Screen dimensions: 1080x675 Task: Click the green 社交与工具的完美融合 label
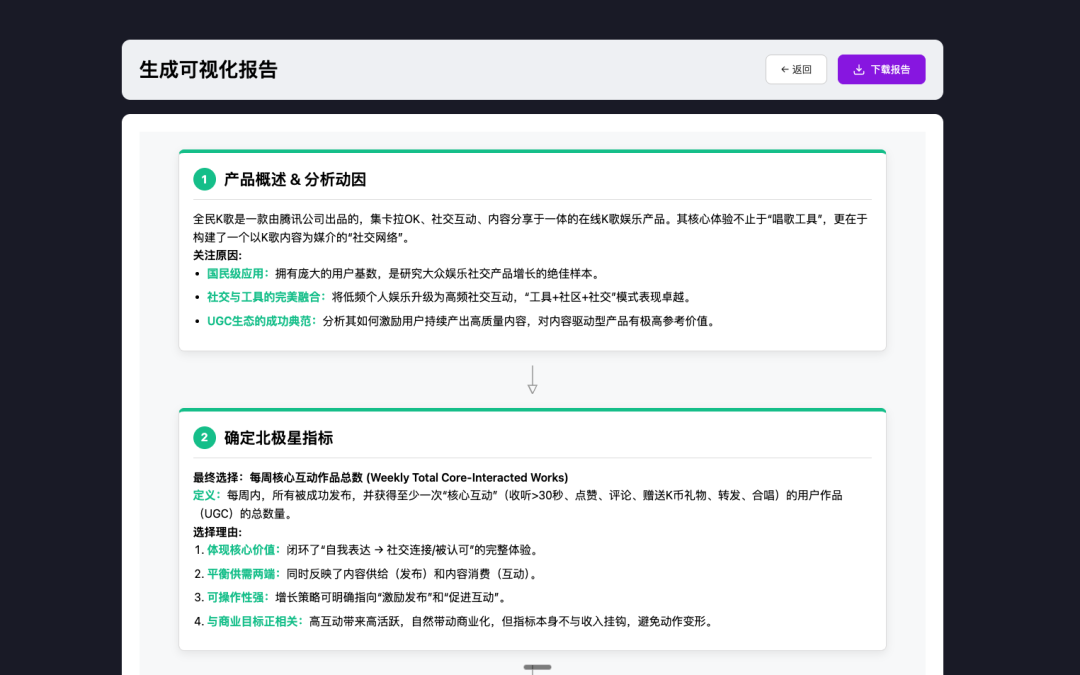pos(266,297)
